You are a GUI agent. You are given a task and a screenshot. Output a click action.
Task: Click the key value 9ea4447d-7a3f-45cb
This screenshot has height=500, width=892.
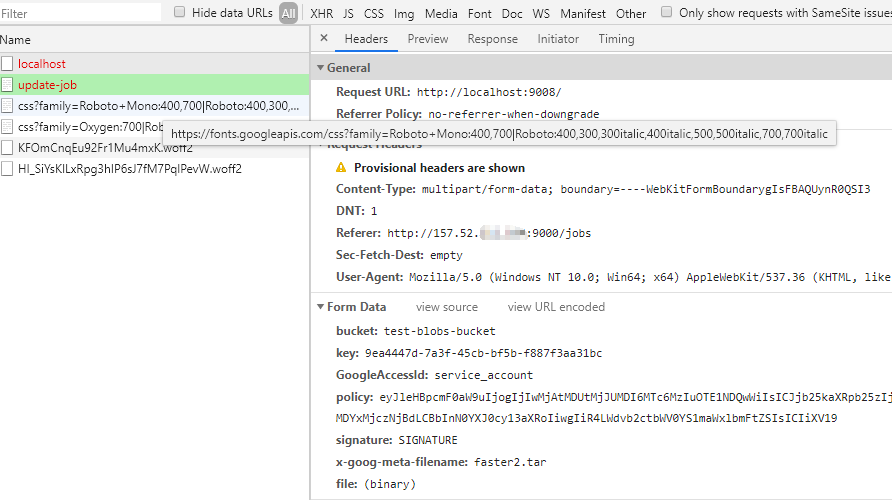pyautogui.click(x=483, y=353)
